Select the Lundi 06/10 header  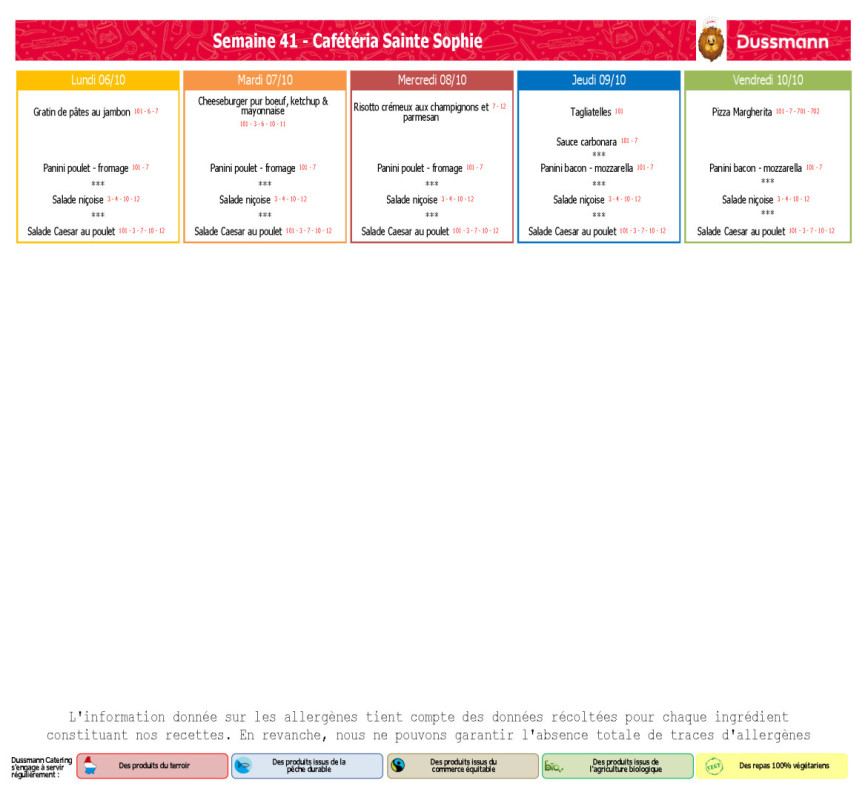[98, 80]
